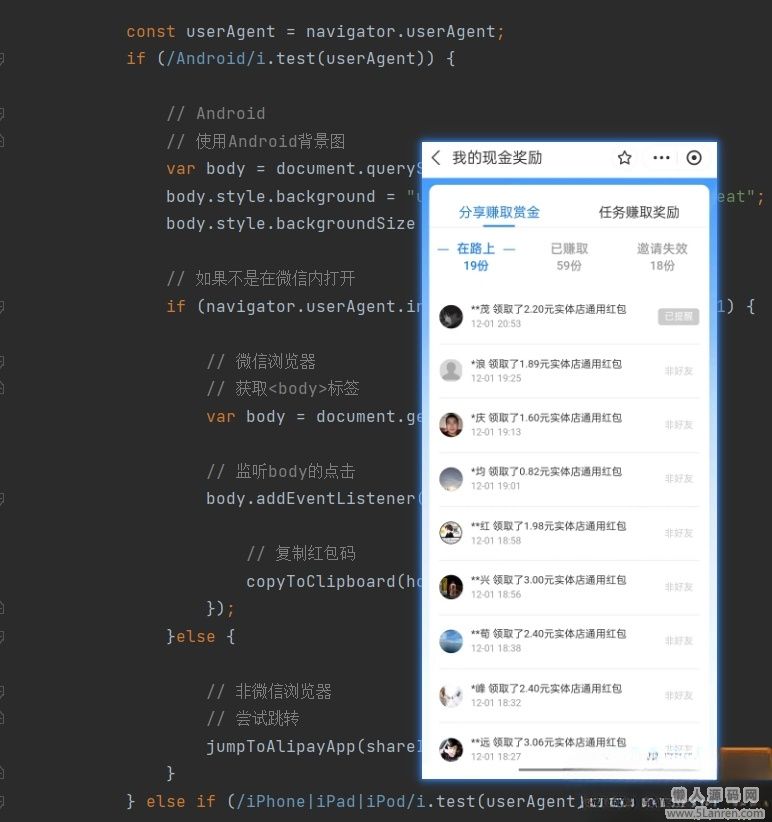This screenshot has height=822, width=772.
Task: Click the gray 已提醒 button
Action: tap(678, 316)
